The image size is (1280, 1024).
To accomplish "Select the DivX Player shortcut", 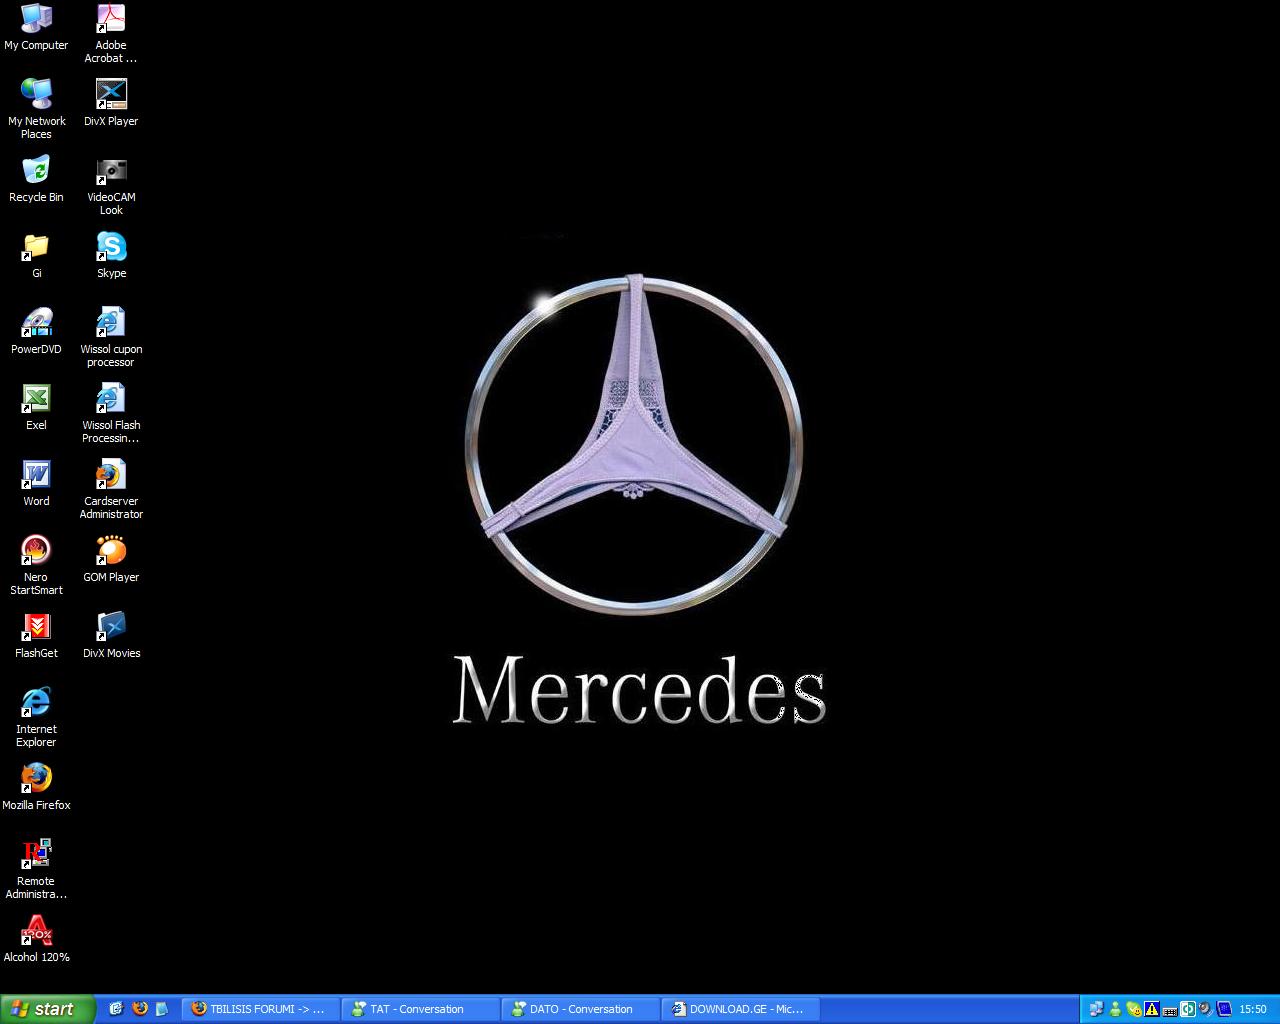I will point(111,103).
